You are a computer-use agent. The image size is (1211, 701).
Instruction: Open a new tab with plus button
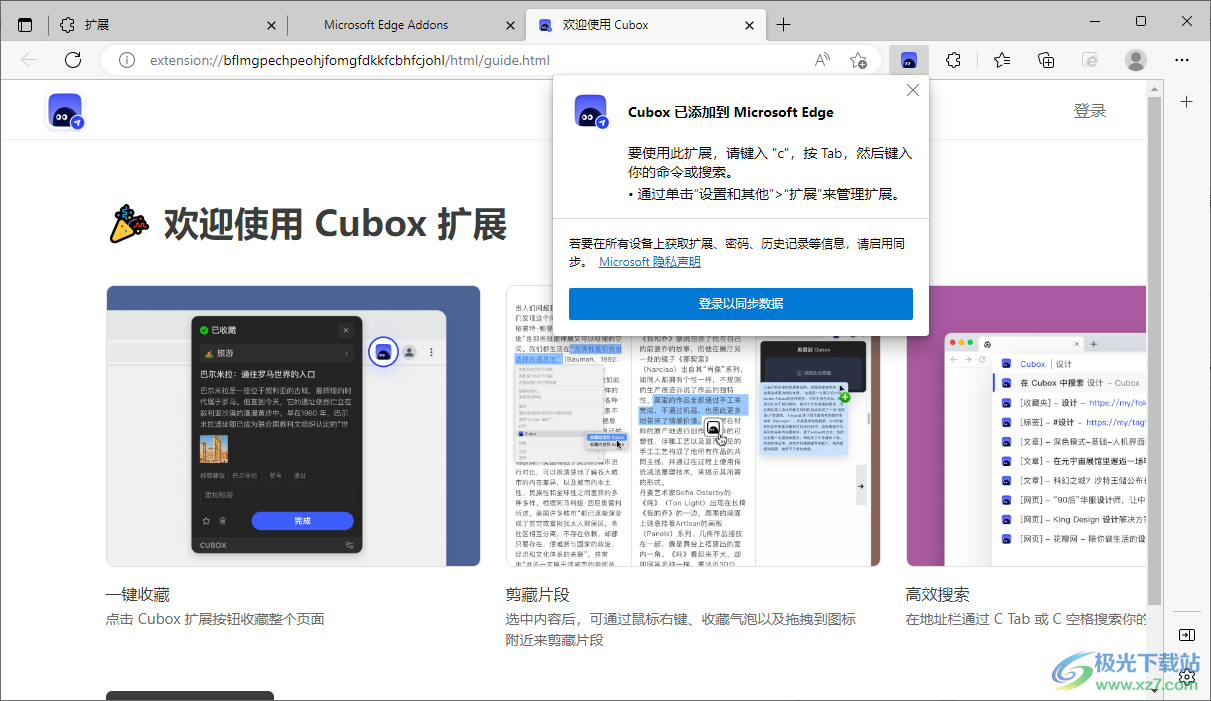[x=783, y=25]
